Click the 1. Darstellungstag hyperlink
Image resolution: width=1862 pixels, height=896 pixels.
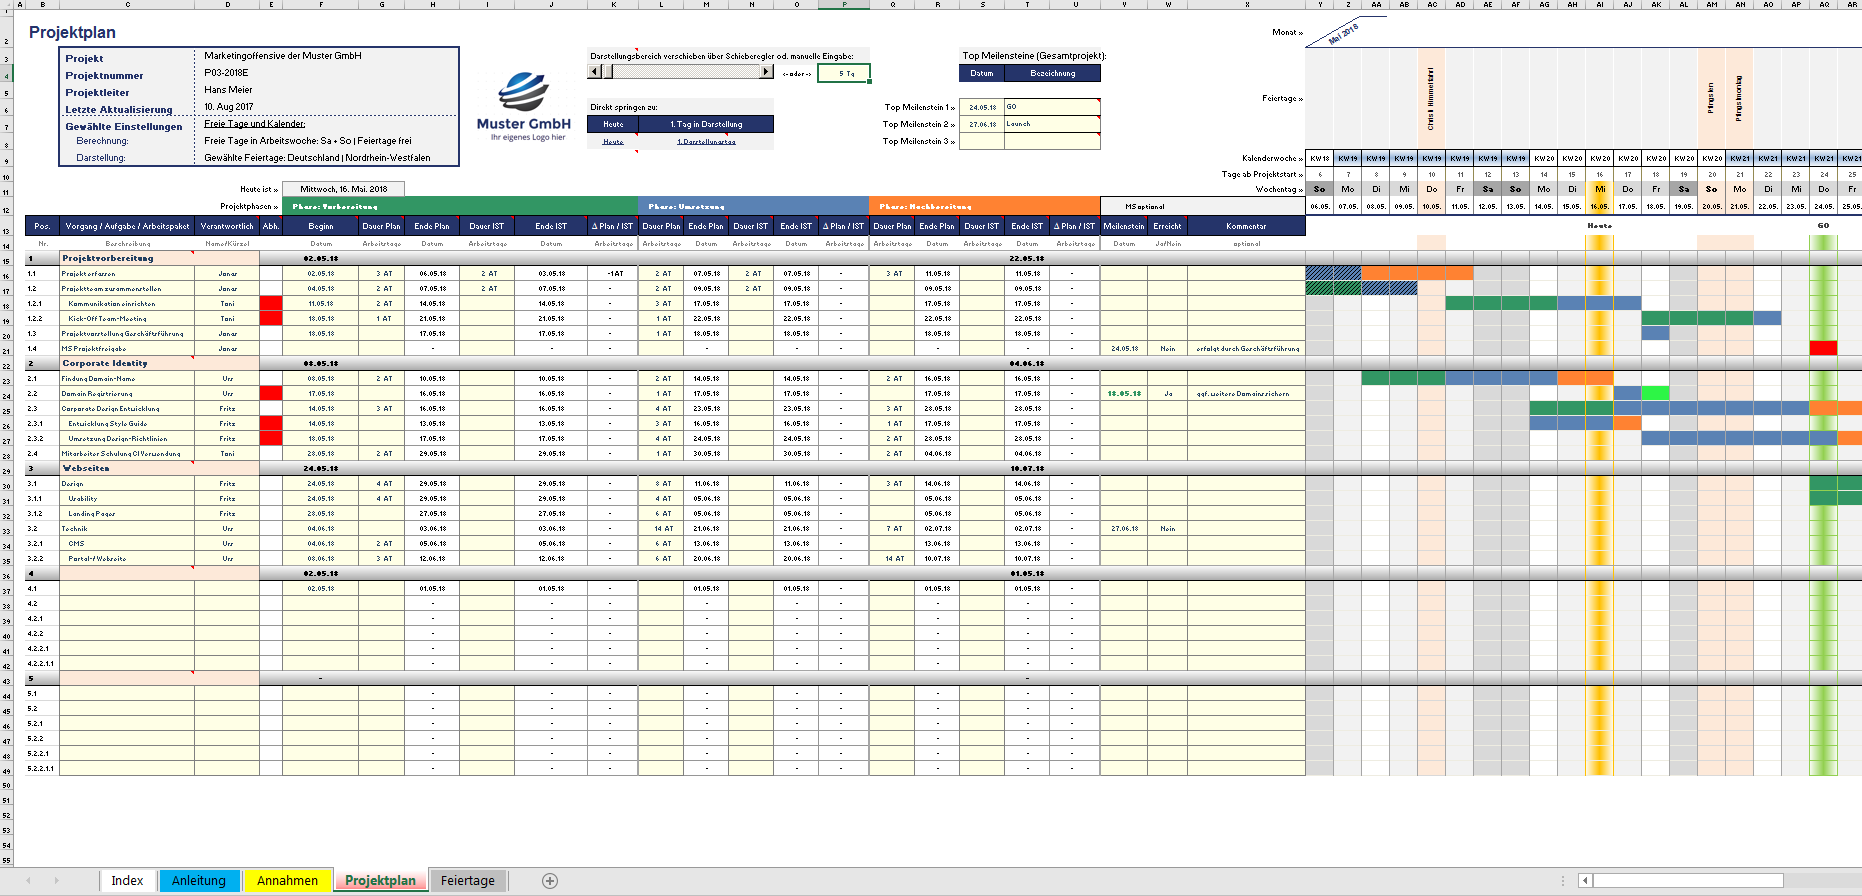pyautogui.click(x=706, y=142)
